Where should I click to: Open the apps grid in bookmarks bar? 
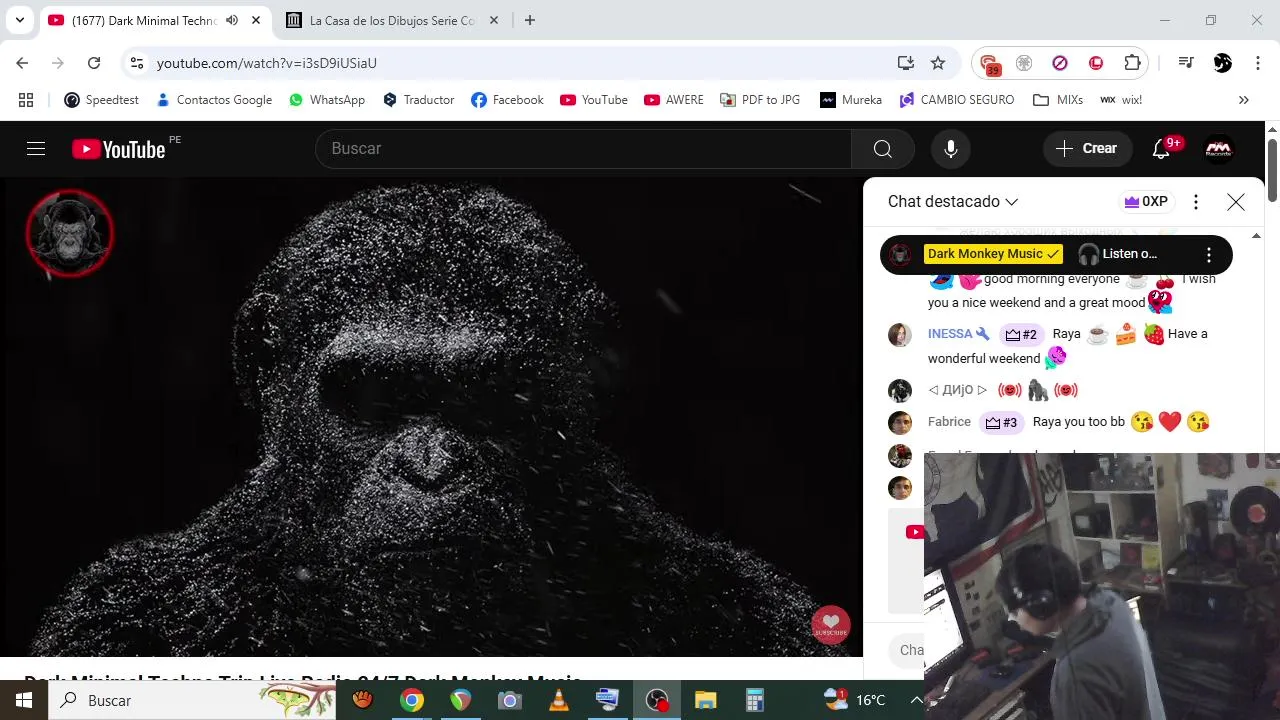[x=26, y=100]
